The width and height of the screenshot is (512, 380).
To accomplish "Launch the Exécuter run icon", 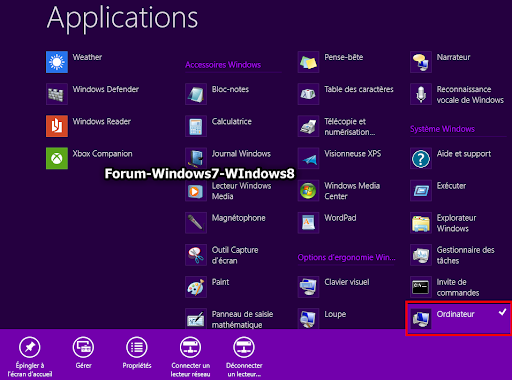I will point(421,190).
